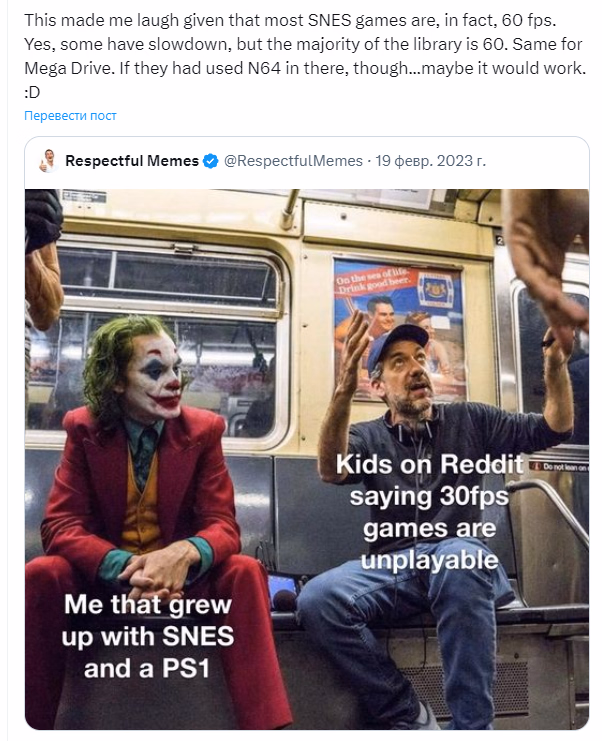Click the blue verified badge icon
Image resolution: width=602 pixels, height=741 pixels.
pyautogui.click(x=210, y=162)
